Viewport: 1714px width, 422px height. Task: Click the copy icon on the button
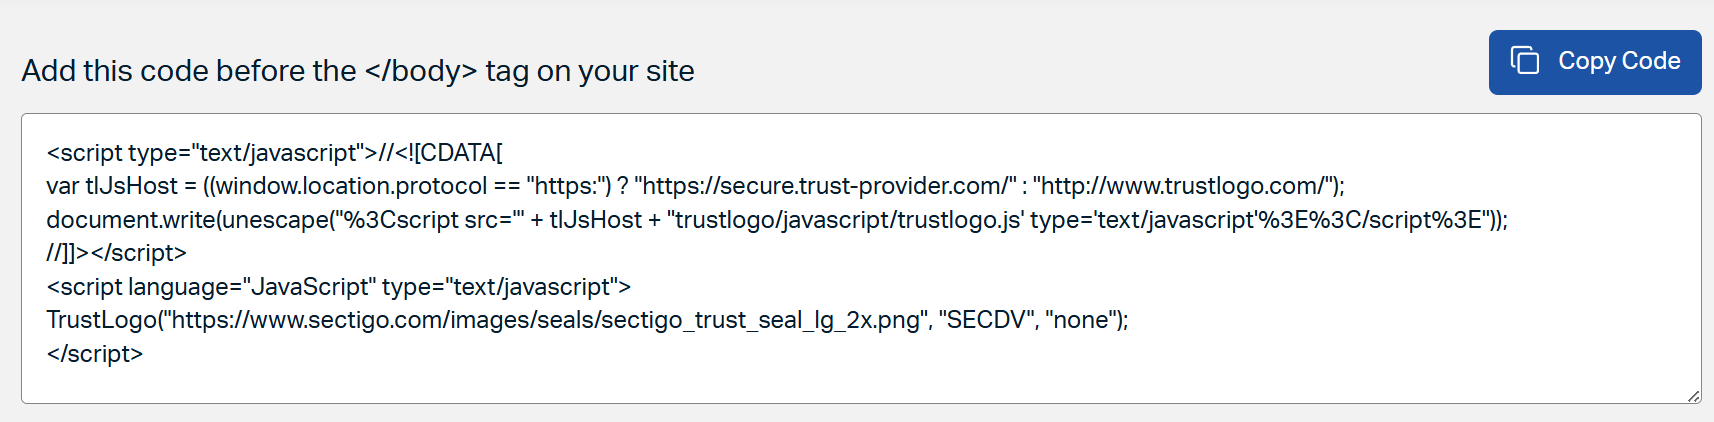pos(1524,61)
